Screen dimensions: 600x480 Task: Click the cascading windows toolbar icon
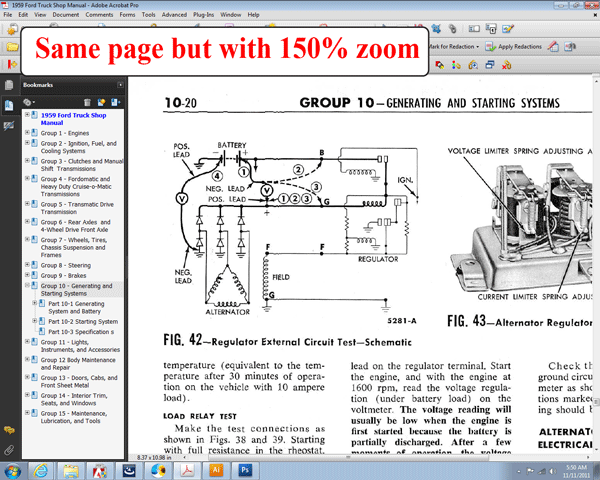pos(490,65)
